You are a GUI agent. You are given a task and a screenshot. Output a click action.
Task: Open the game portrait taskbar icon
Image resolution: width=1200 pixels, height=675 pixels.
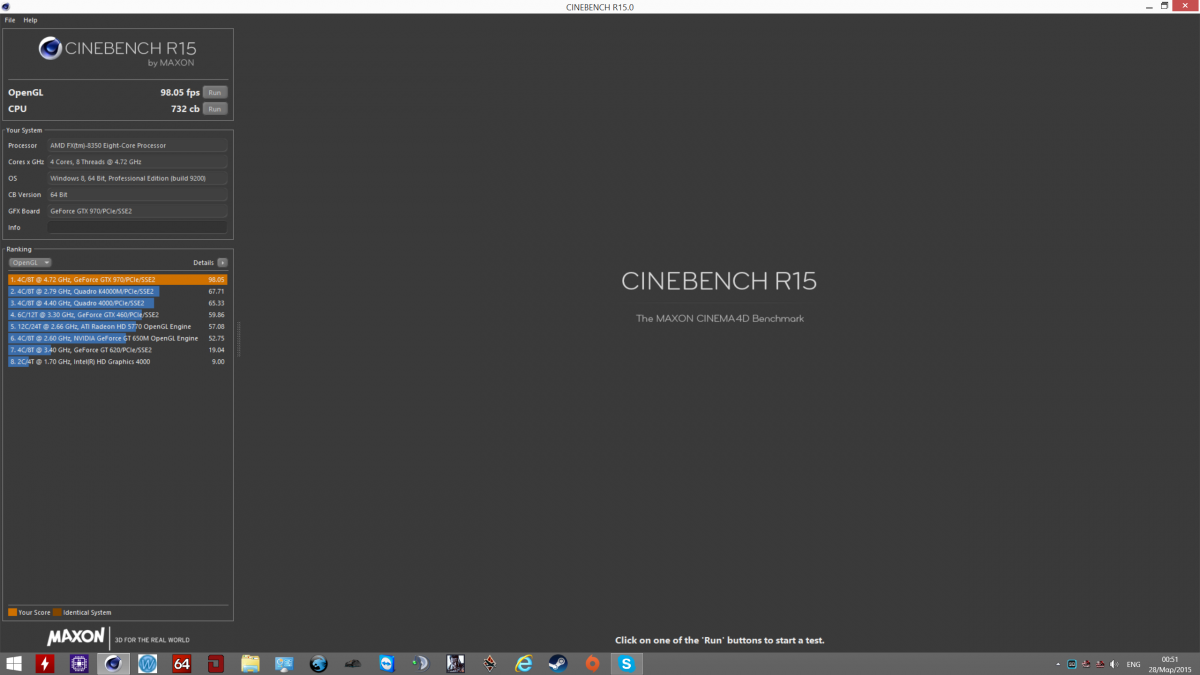(455, 663)
